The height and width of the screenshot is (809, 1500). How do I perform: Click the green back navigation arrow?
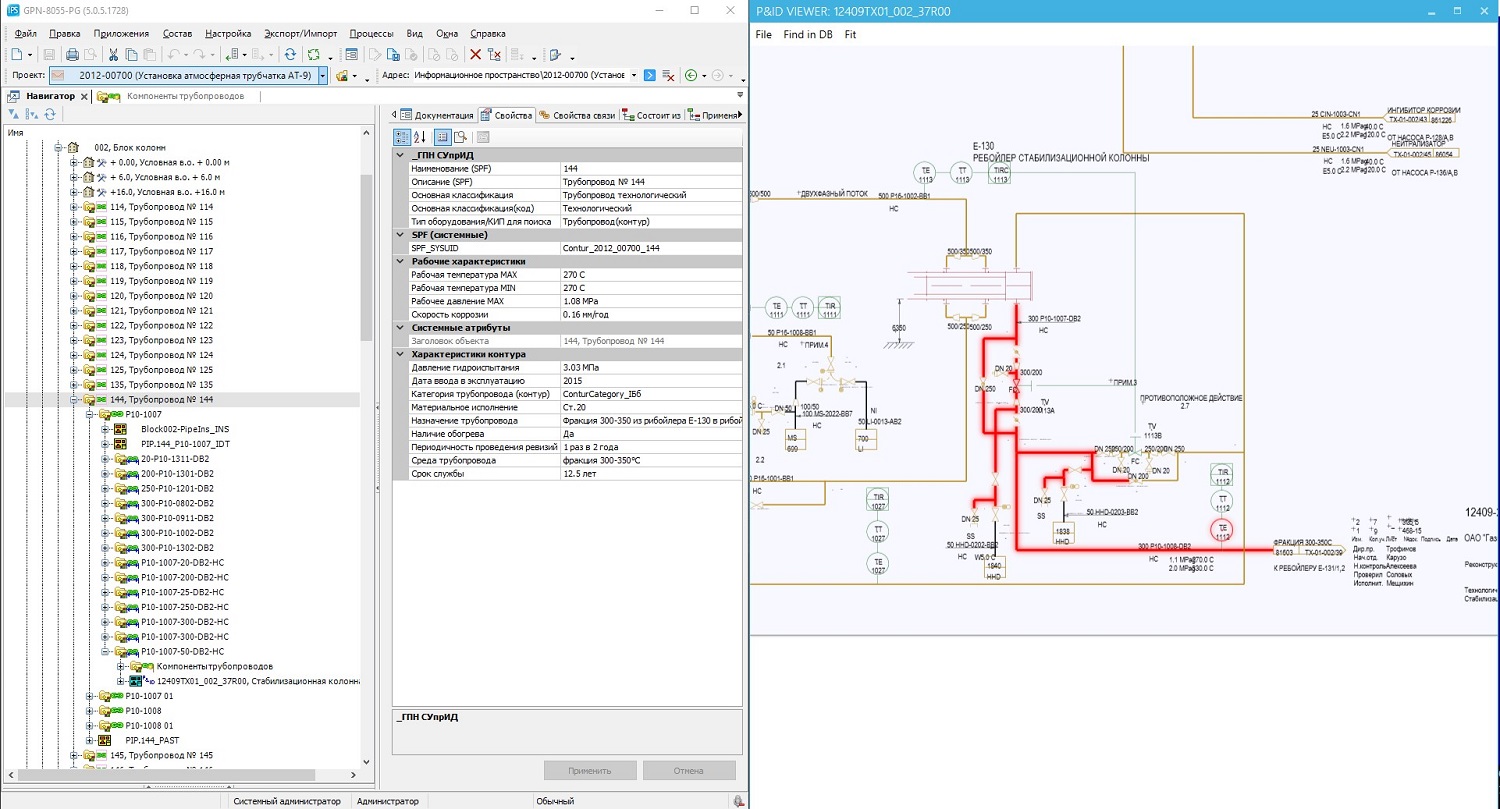[690, 76]
